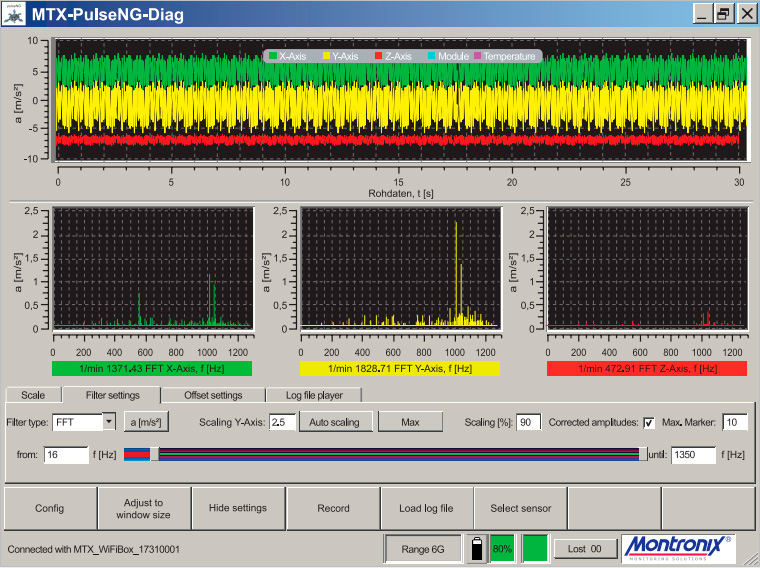Switch to the Scale tab
The width and height of the screenshot is (760, 568).
(33, 395)
